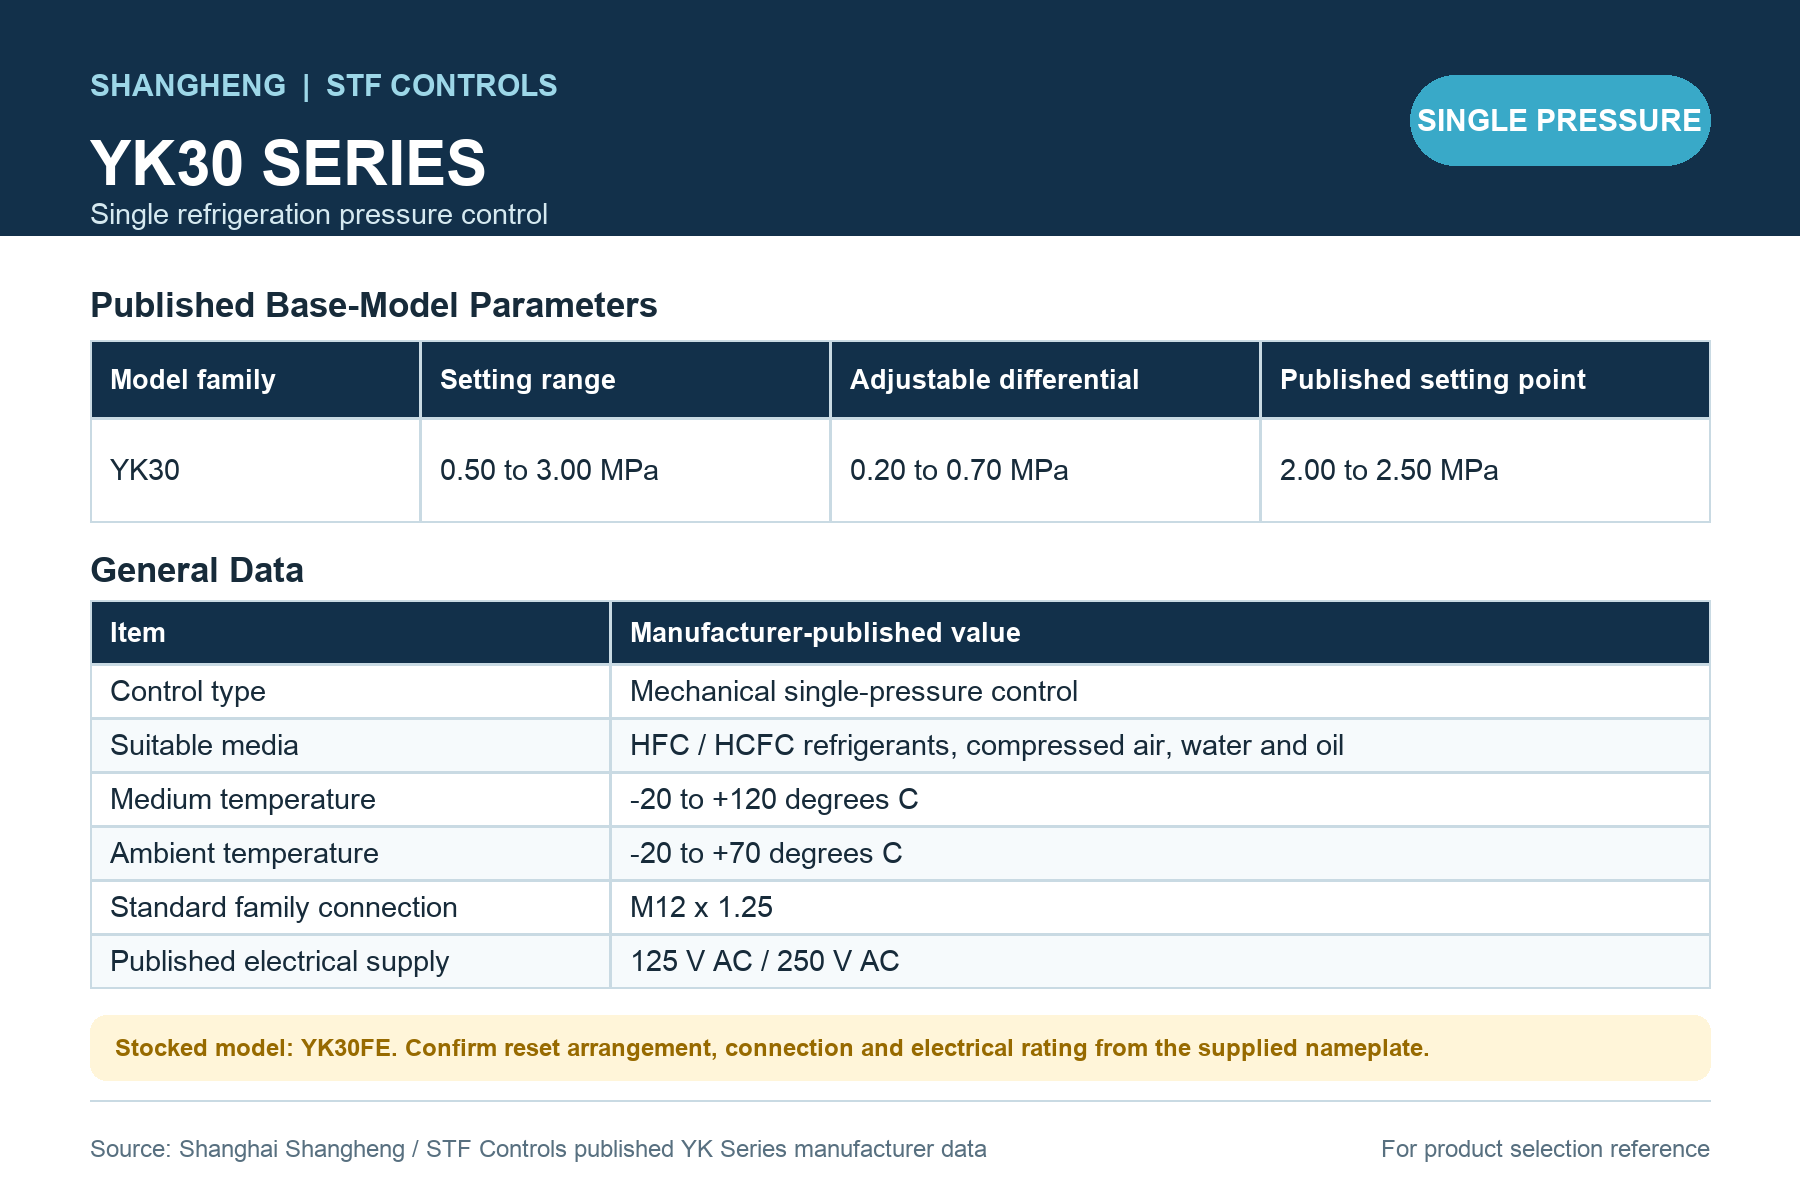Image resolution: width=1800 pixels, height=1200 pixels.
Task: Click the SINGLE PRESSURE badge
Action: pos(1560,120)
